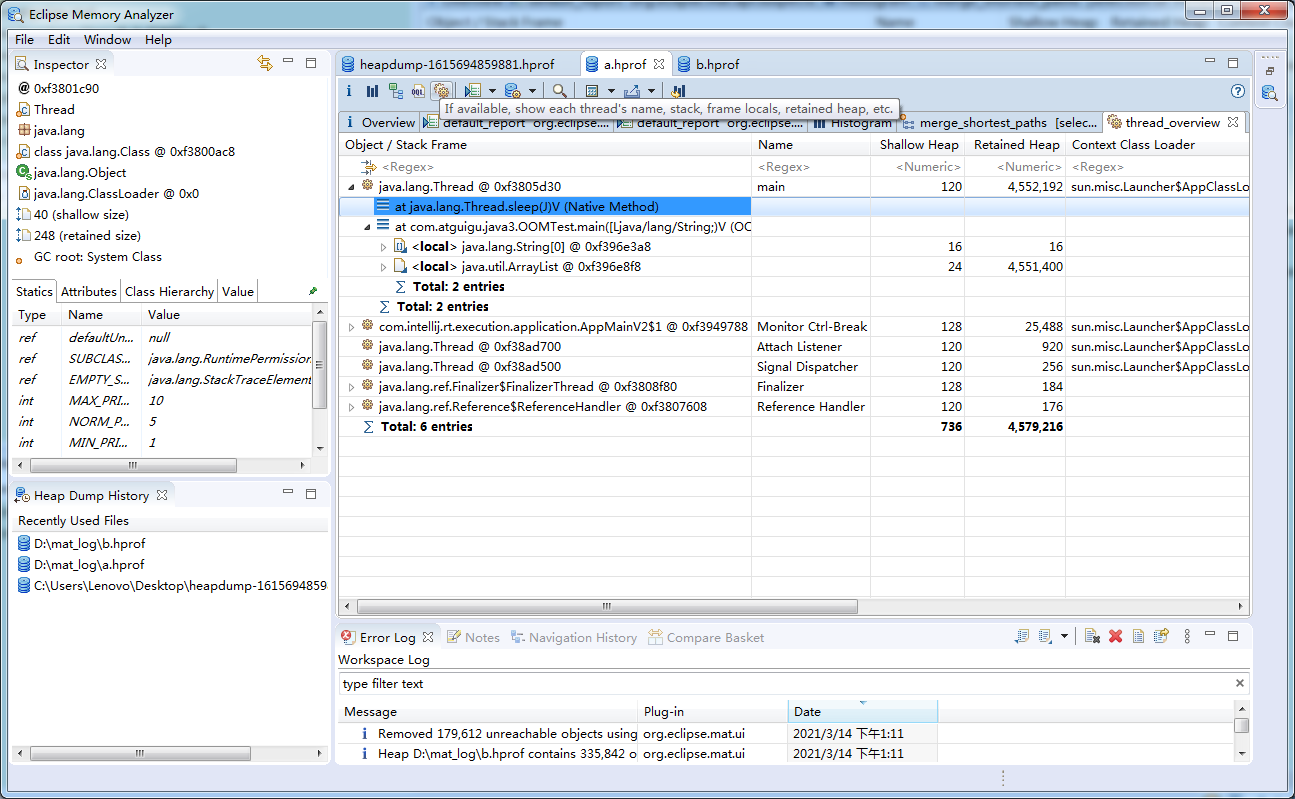Switch to Attributes tab in Inspector

88,291
